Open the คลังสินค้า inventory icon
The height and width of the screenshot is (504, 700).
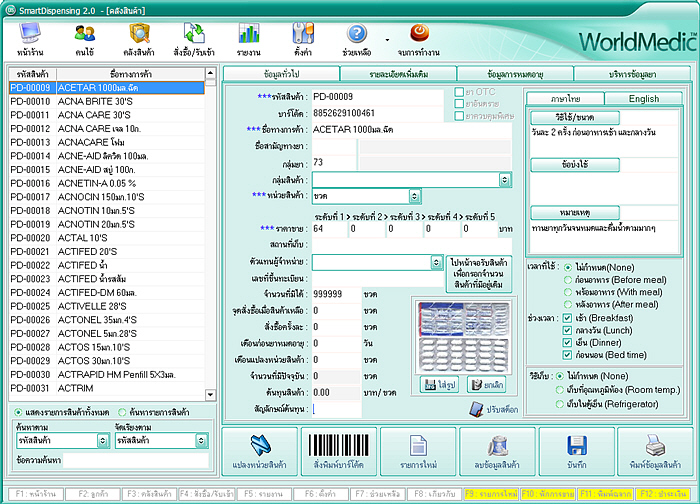pyautogui.click(x=139, y=34)
